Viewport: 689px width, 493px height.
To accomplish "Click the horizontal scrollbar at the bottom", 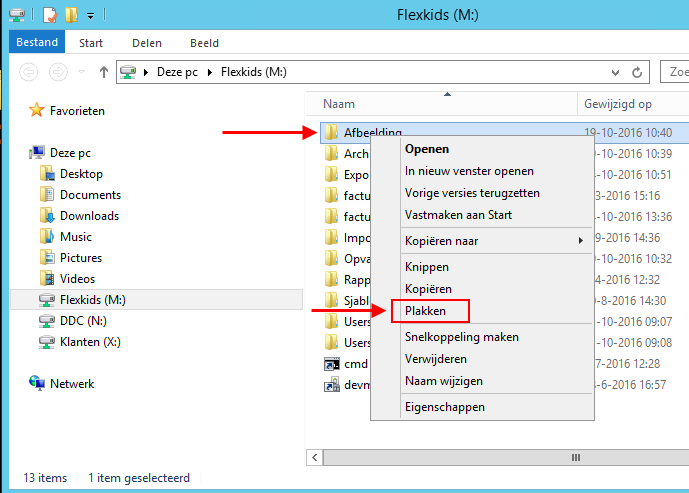I will 500,457.
